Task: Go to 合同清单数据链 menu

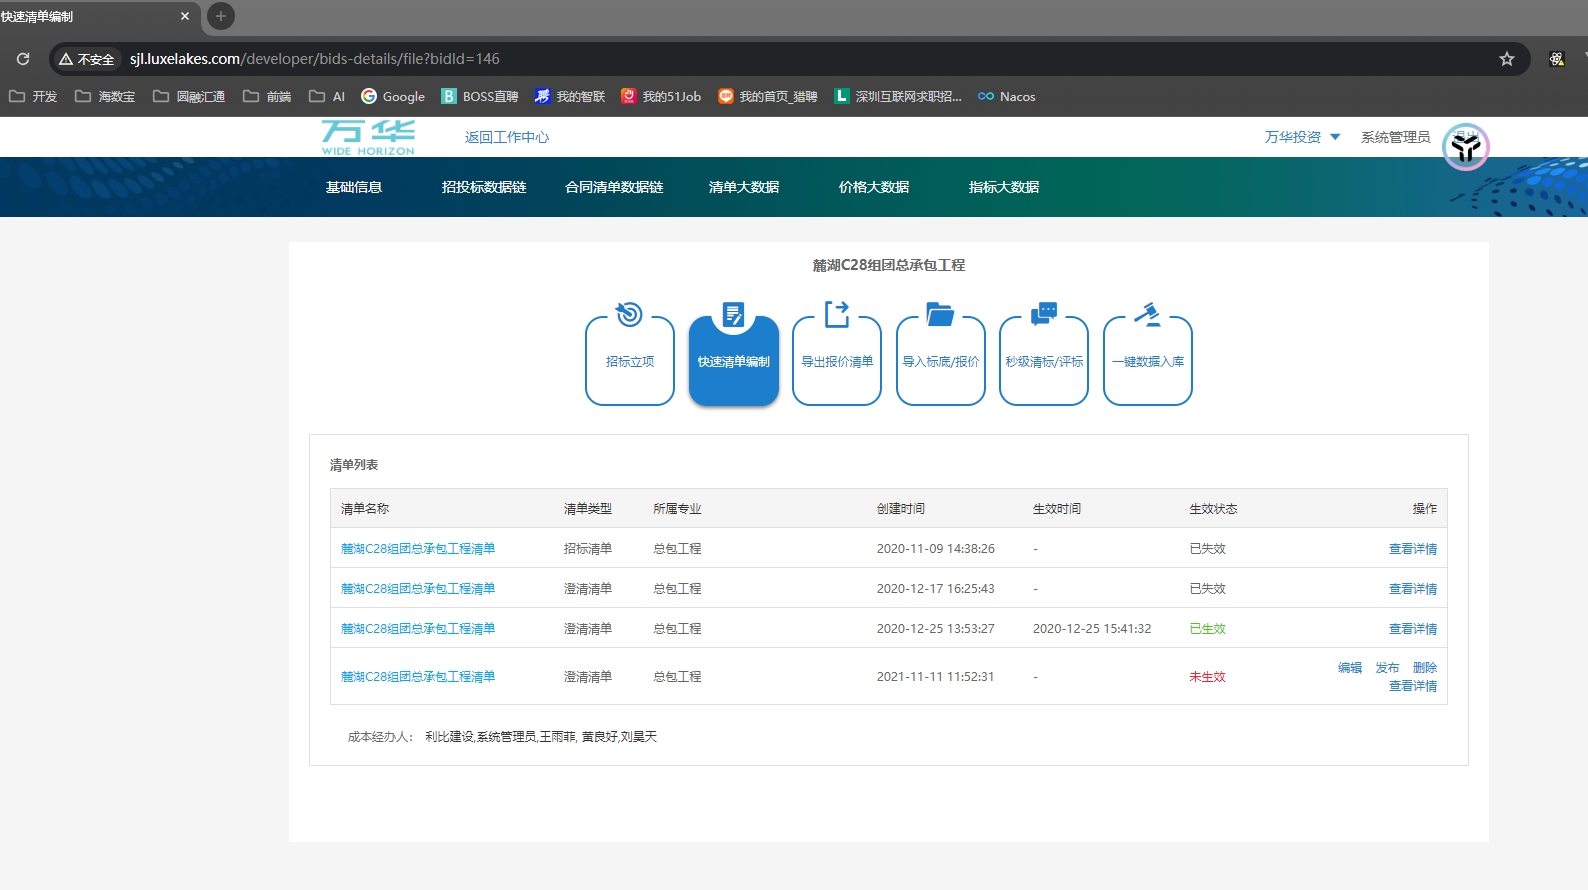Action: 614,187
